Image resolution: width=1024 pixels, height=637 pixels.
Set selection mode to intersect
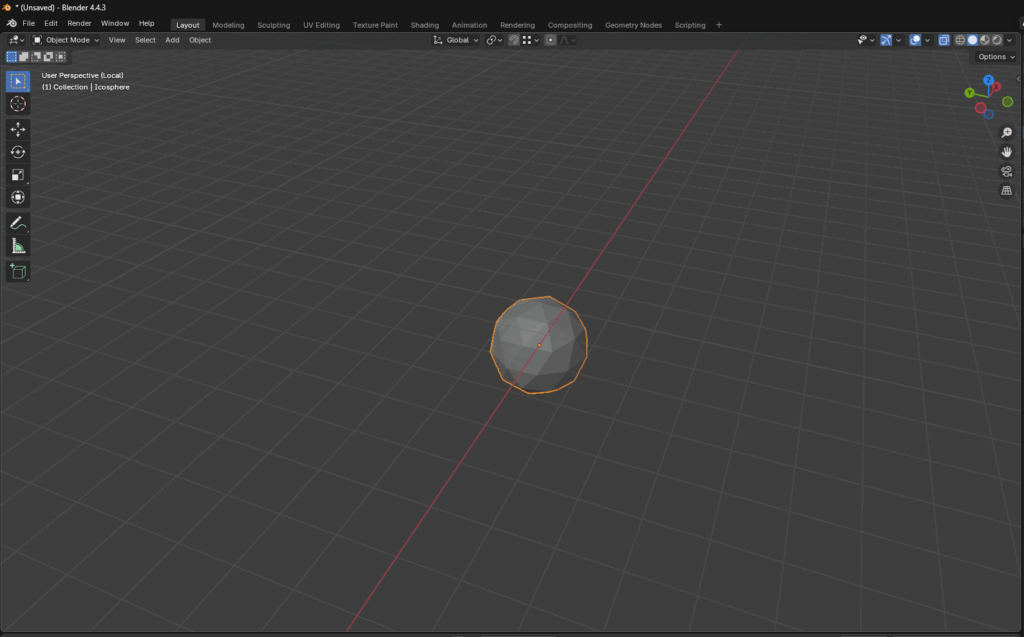coord(61,57)
